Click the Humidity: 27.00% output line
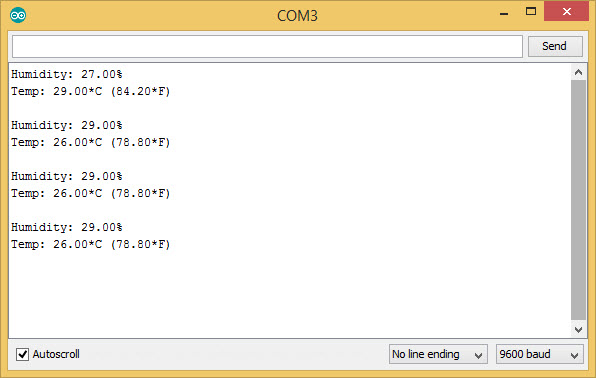 click(67, 74)
